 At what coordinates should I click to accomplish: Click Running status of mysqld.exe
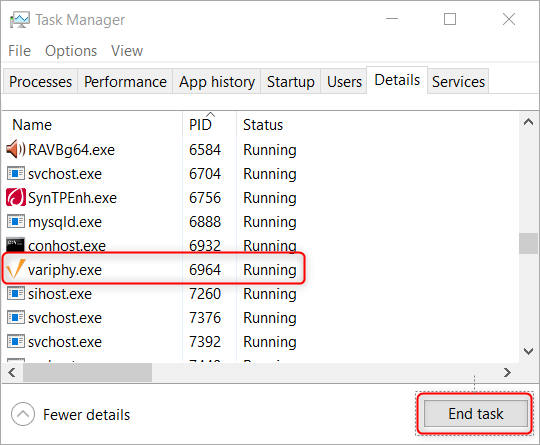tap(270, 222)
